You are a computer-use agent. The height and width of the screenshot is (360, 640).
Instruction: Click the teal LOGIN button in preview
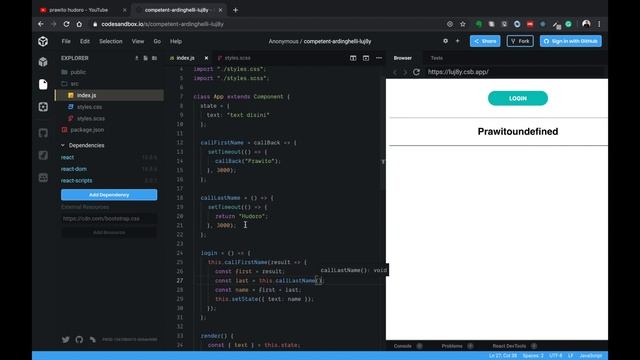pyautogui.click(x=518, y=98)
